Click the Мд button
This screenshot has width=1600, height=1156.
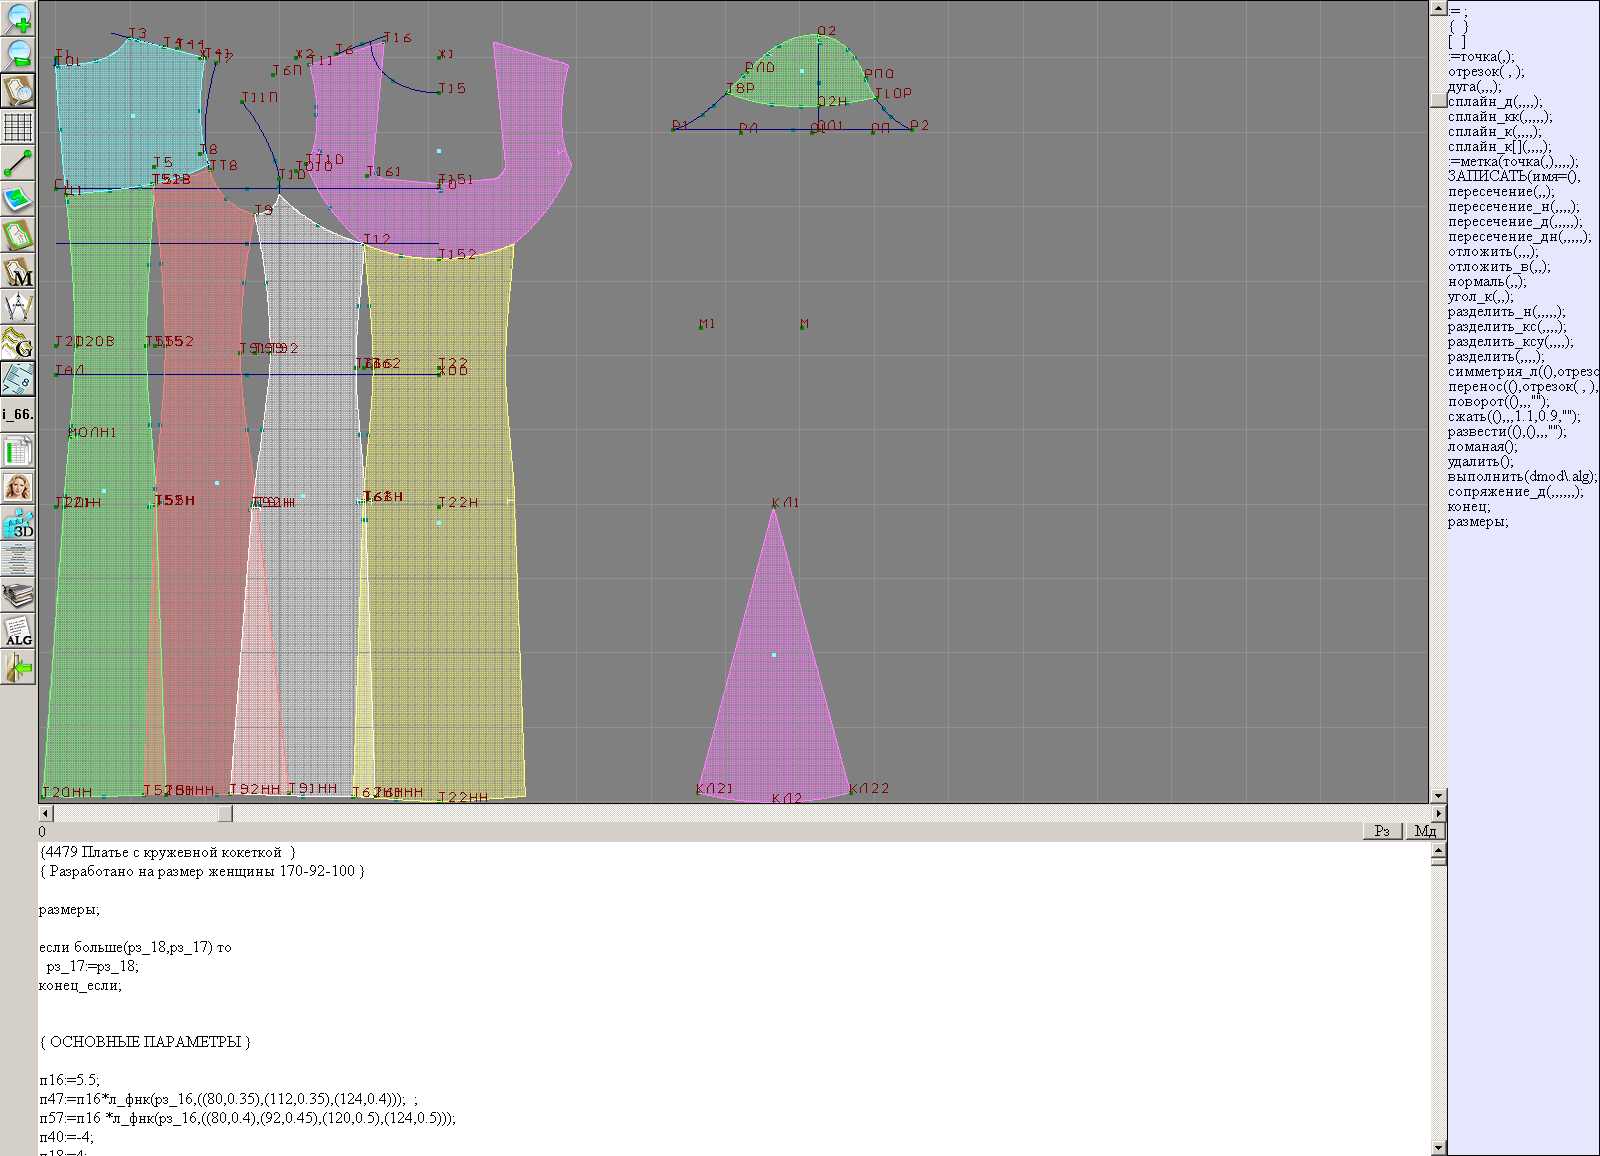click(1425, 831)
